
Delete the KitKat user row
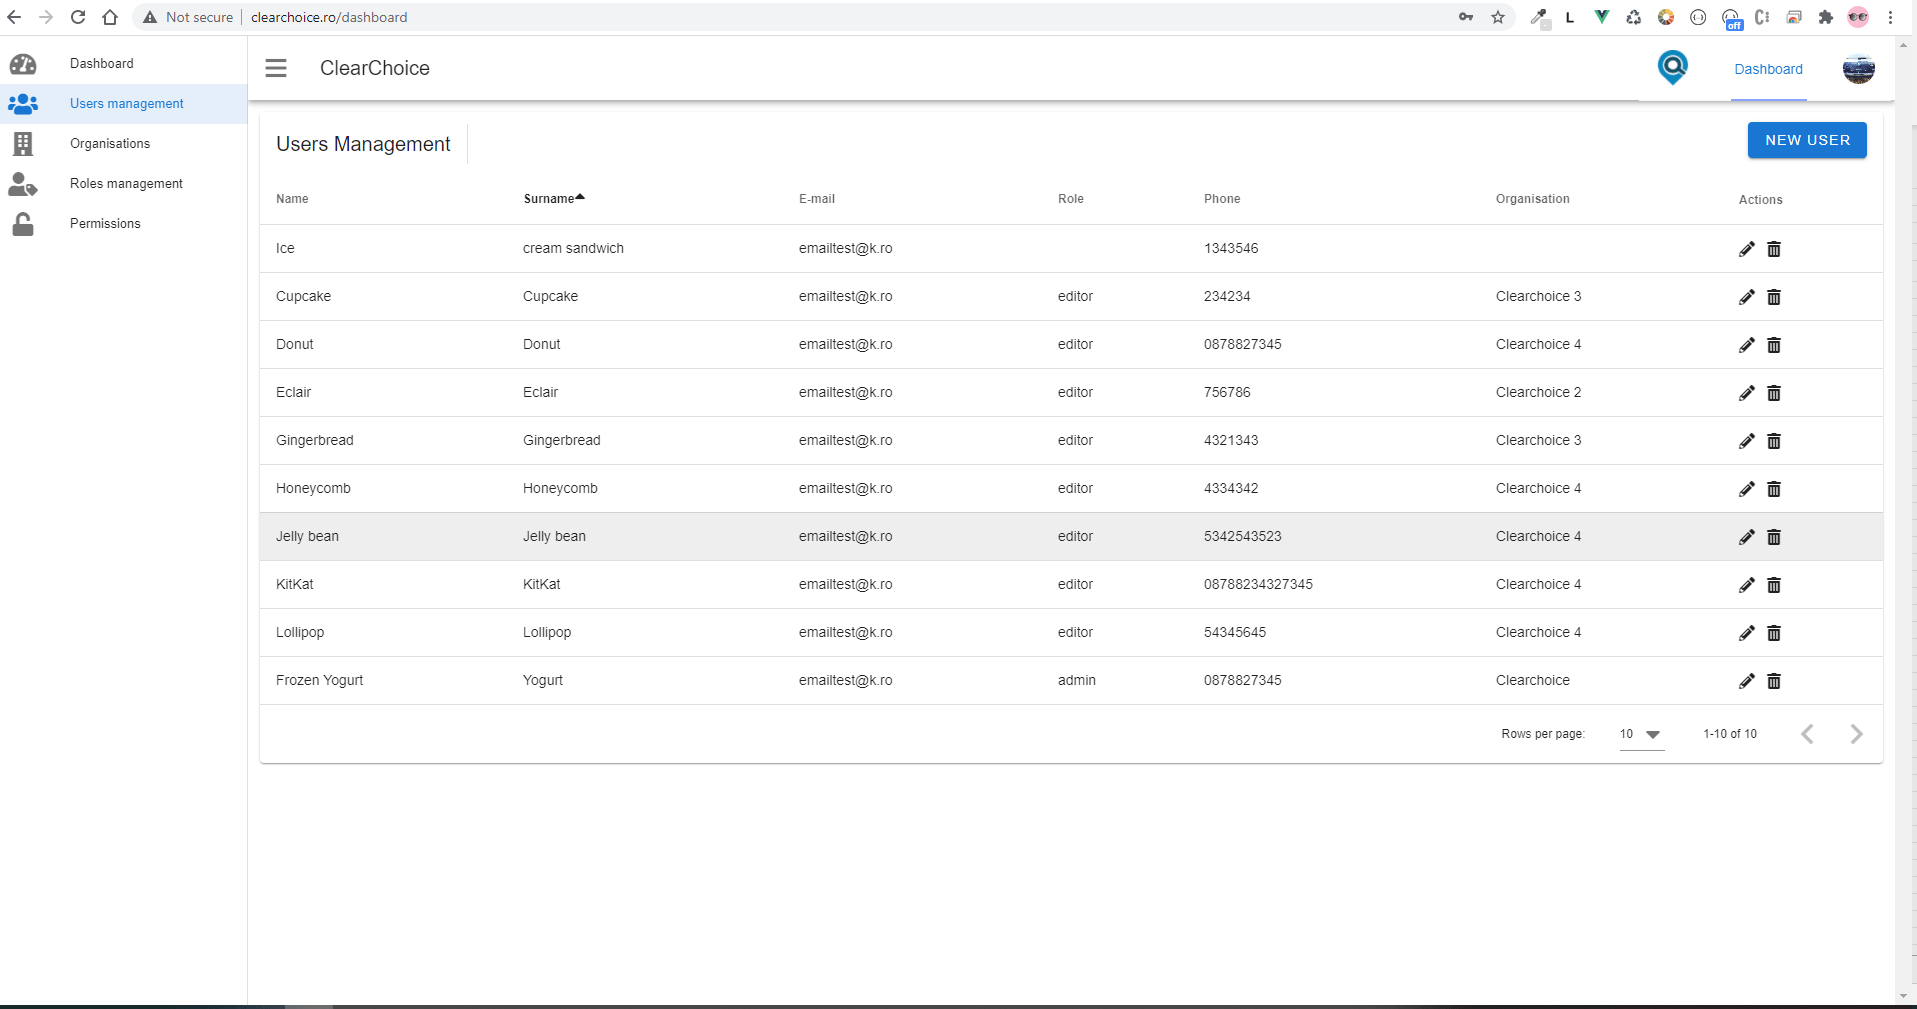[1773, 585]
